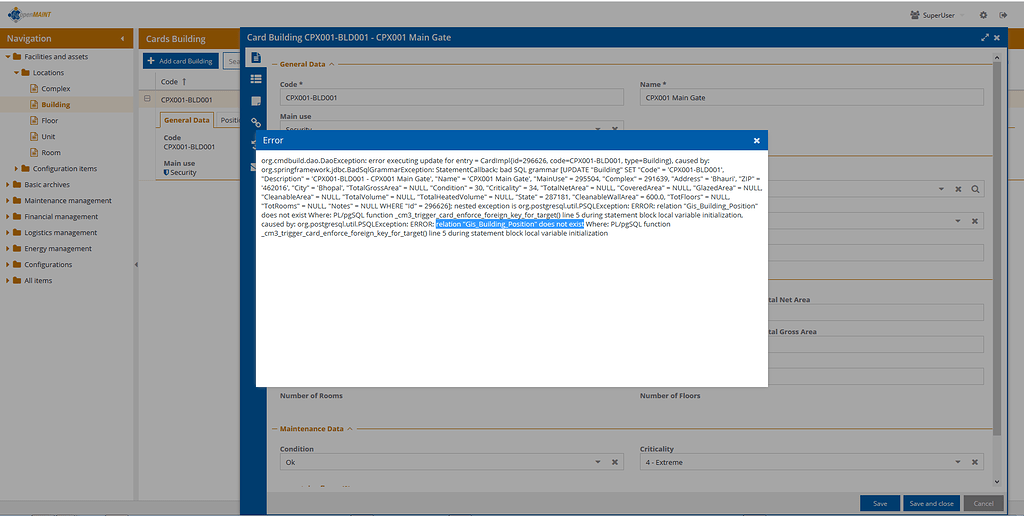
Task: Open the Relations link icon in card sidebar
Action: 256,122
